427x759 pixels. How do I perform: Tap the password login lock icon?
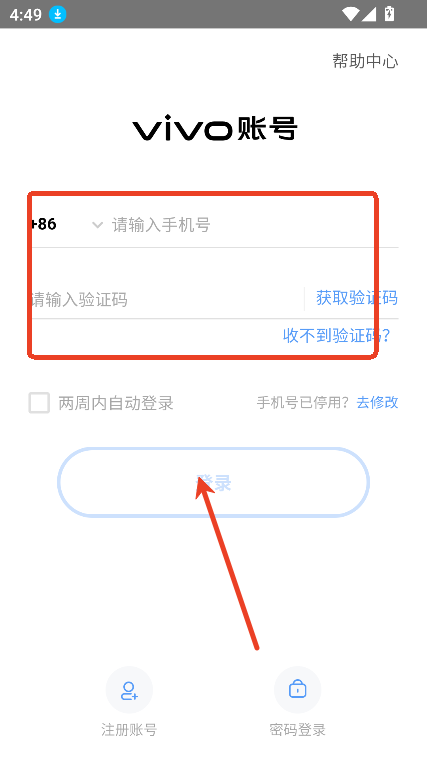pos(297,690)
